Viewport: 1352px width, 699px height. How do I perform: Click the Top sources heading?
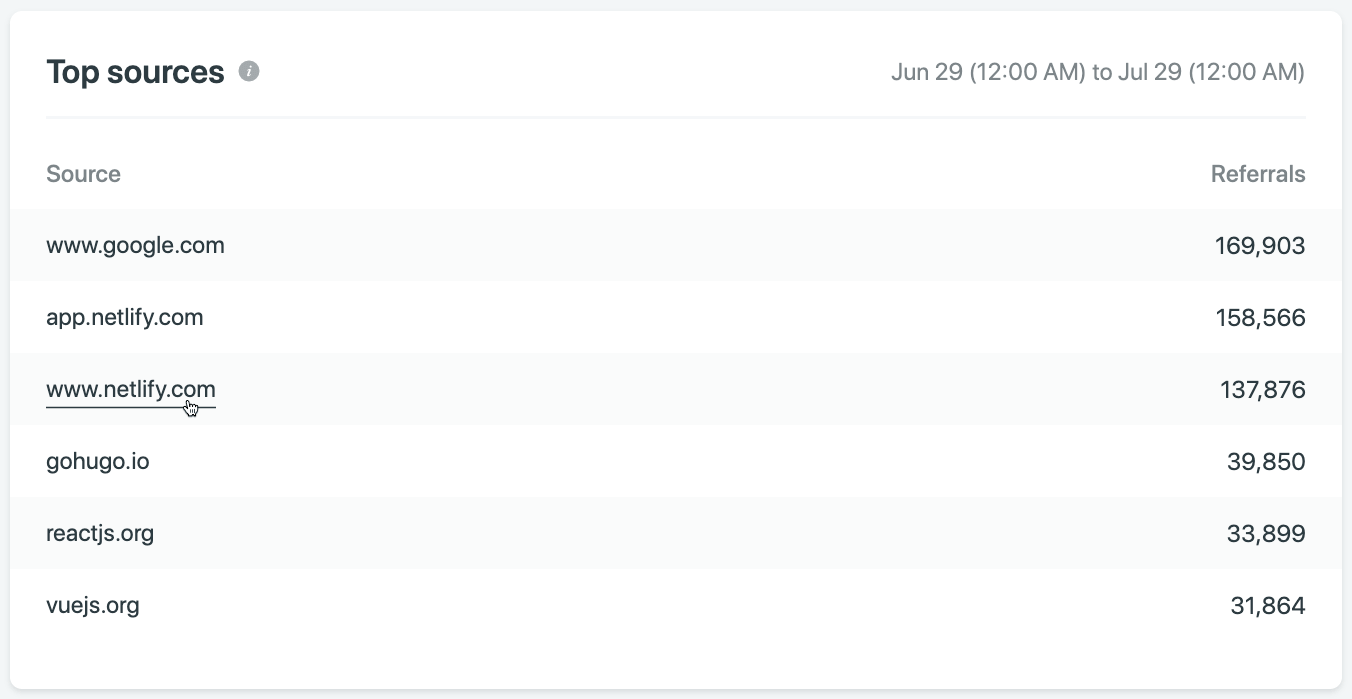coord(135,72)
